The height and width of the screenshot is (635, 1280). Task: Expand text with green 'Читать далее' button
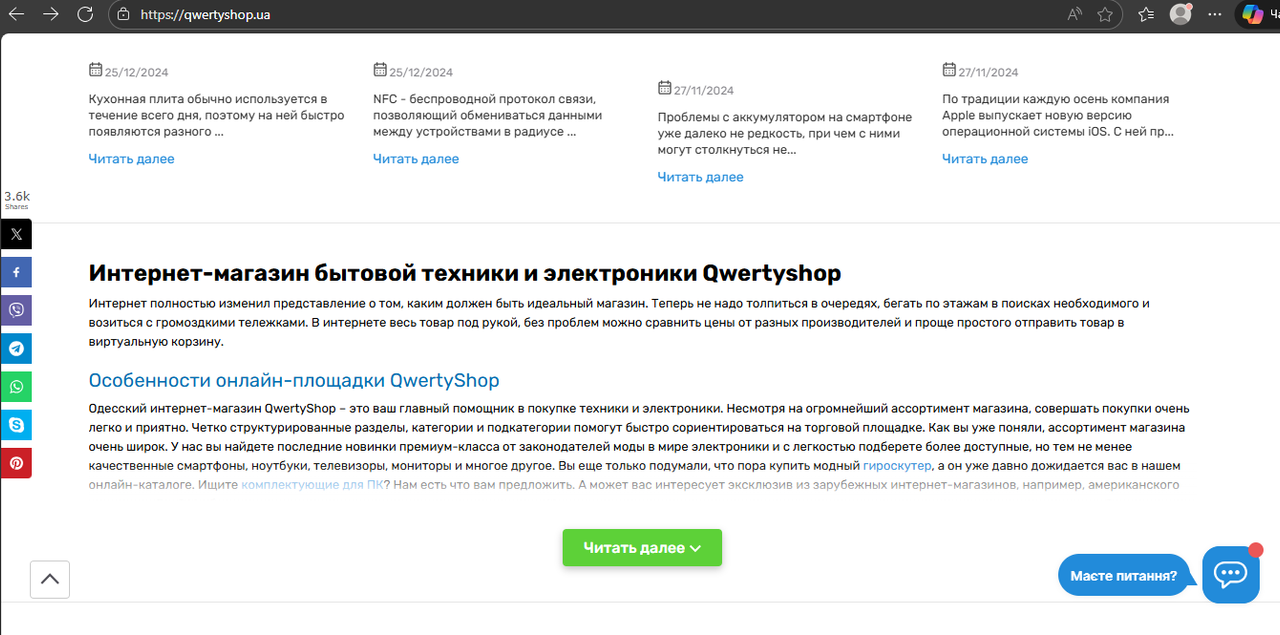tap(642, 548)
